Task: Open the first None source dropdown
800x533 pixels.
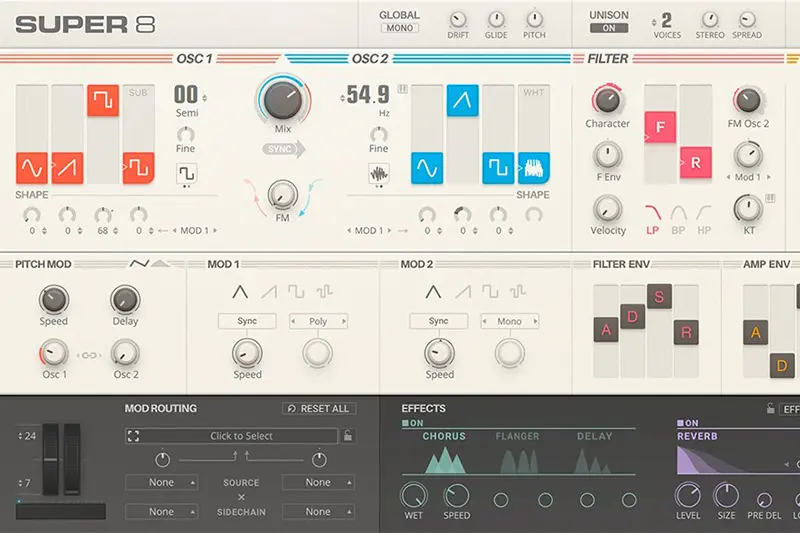Action: 161,482
